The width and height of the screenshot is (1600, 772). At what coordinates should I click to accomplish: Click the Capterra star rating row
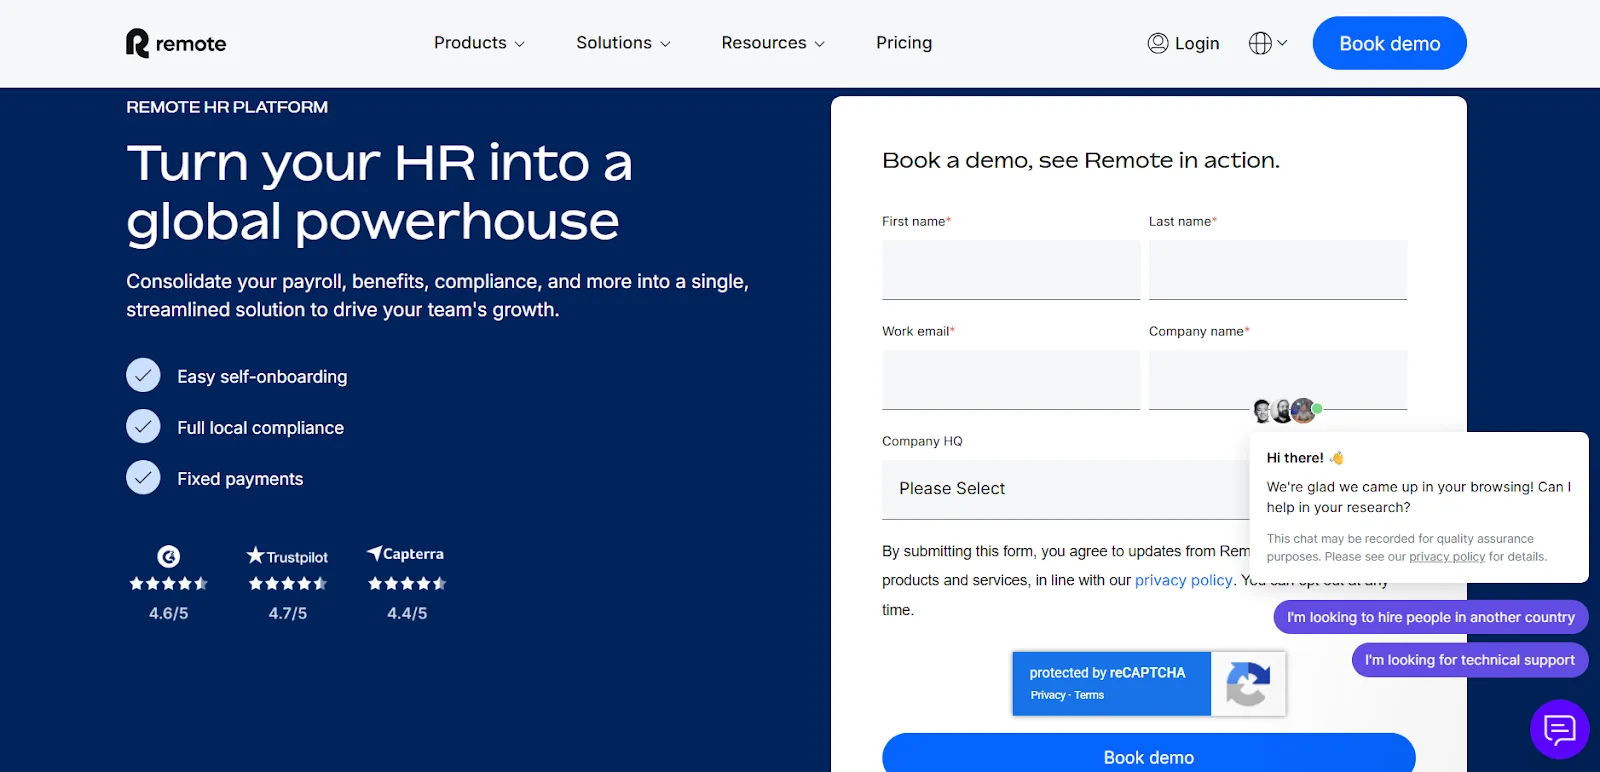tap(407, 583)
